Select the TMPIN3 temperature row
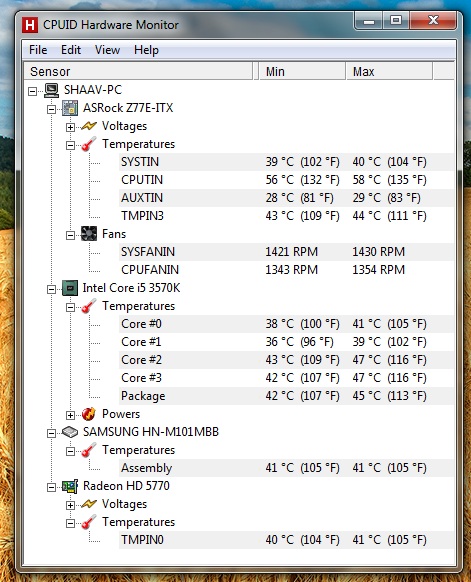This screenshot has width=471, height=582. (x=286, y=216)
